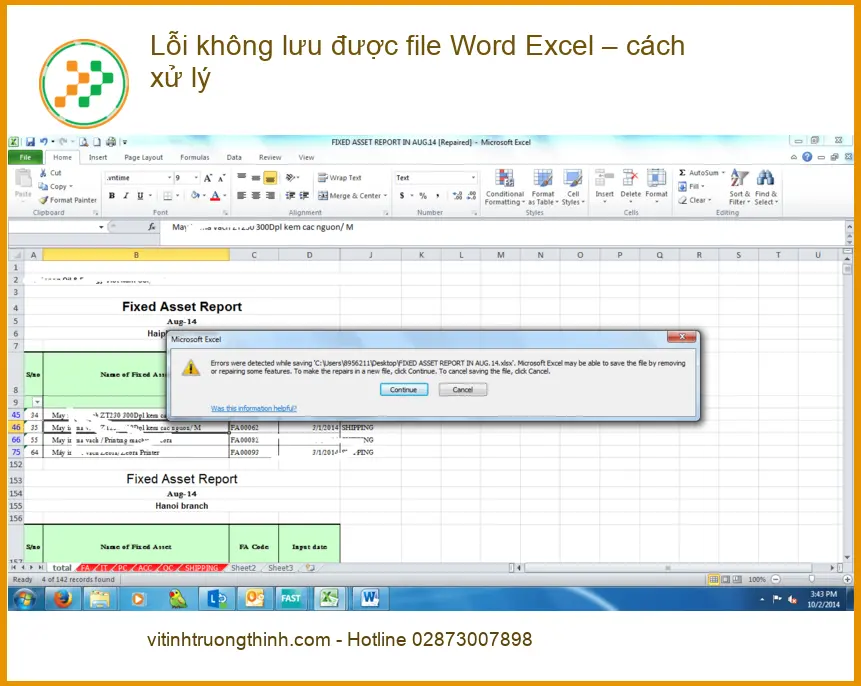861x686 pixels.
Task: Toggle Wrap Text
Action: click(x=340, y=178)
